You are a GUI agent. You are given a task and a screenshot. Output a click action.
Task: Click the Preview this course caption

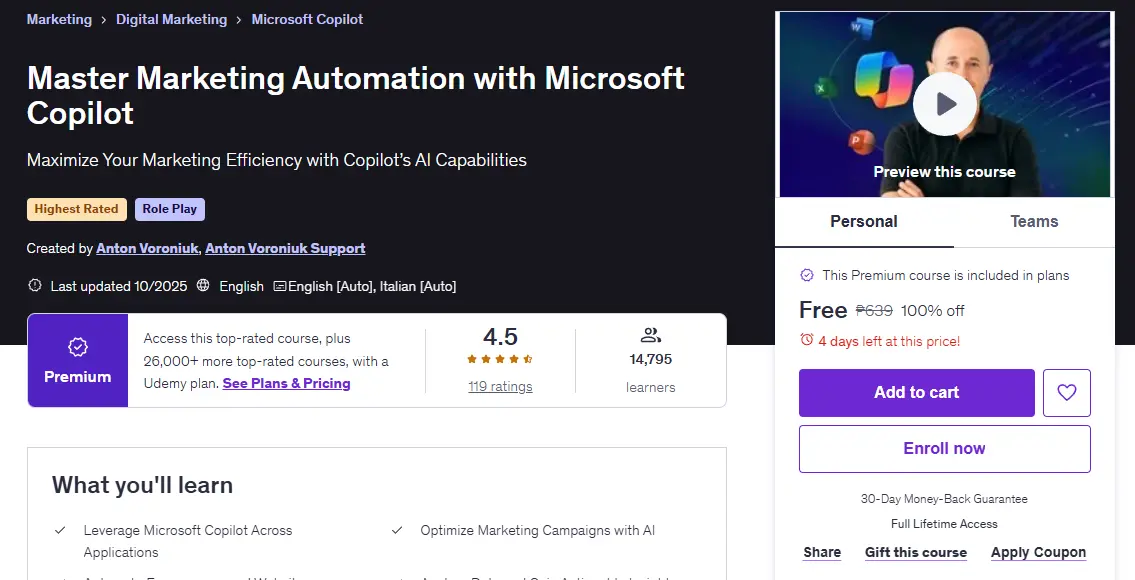click(944, 172)
